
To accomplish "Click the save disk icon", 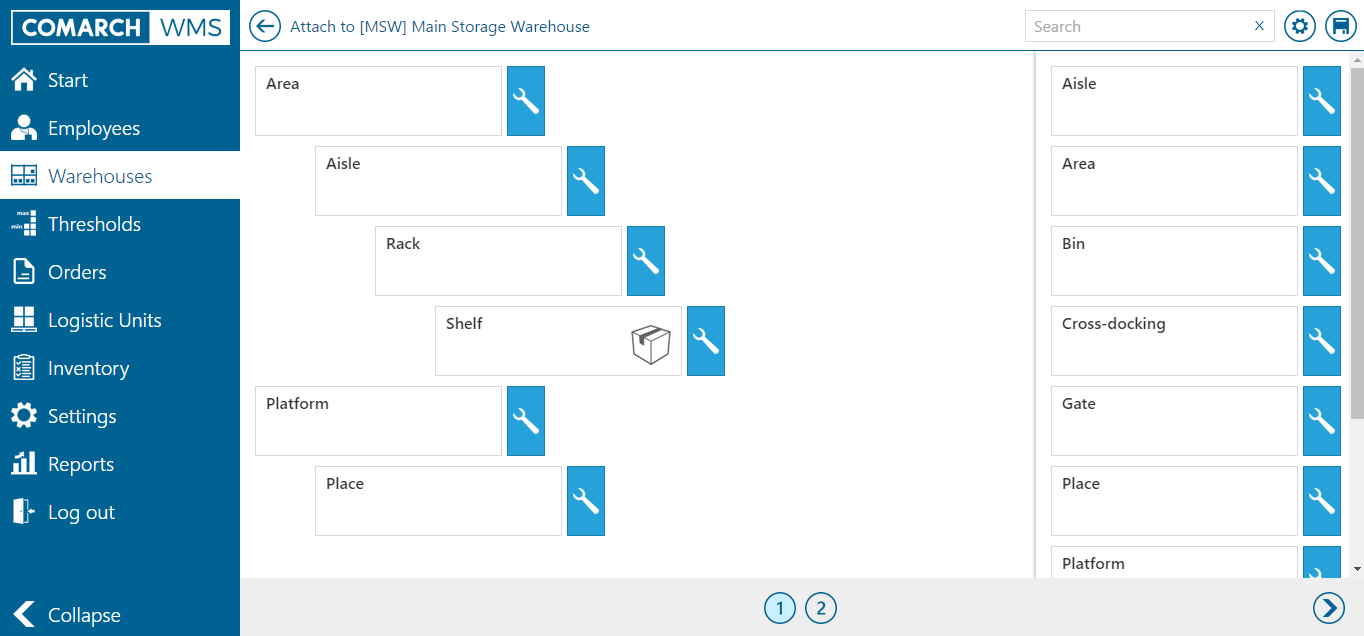I will (x=1340, y=27).
